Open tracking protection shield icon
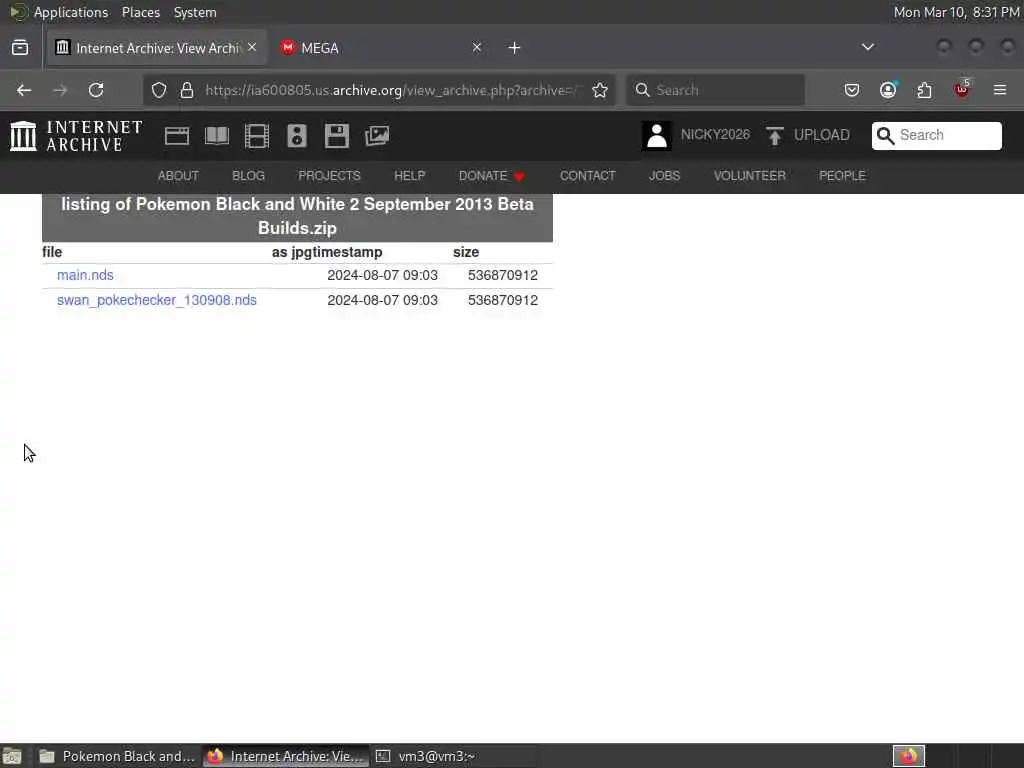This screenshot has width=1024, height=768. [x=159, y=90]
